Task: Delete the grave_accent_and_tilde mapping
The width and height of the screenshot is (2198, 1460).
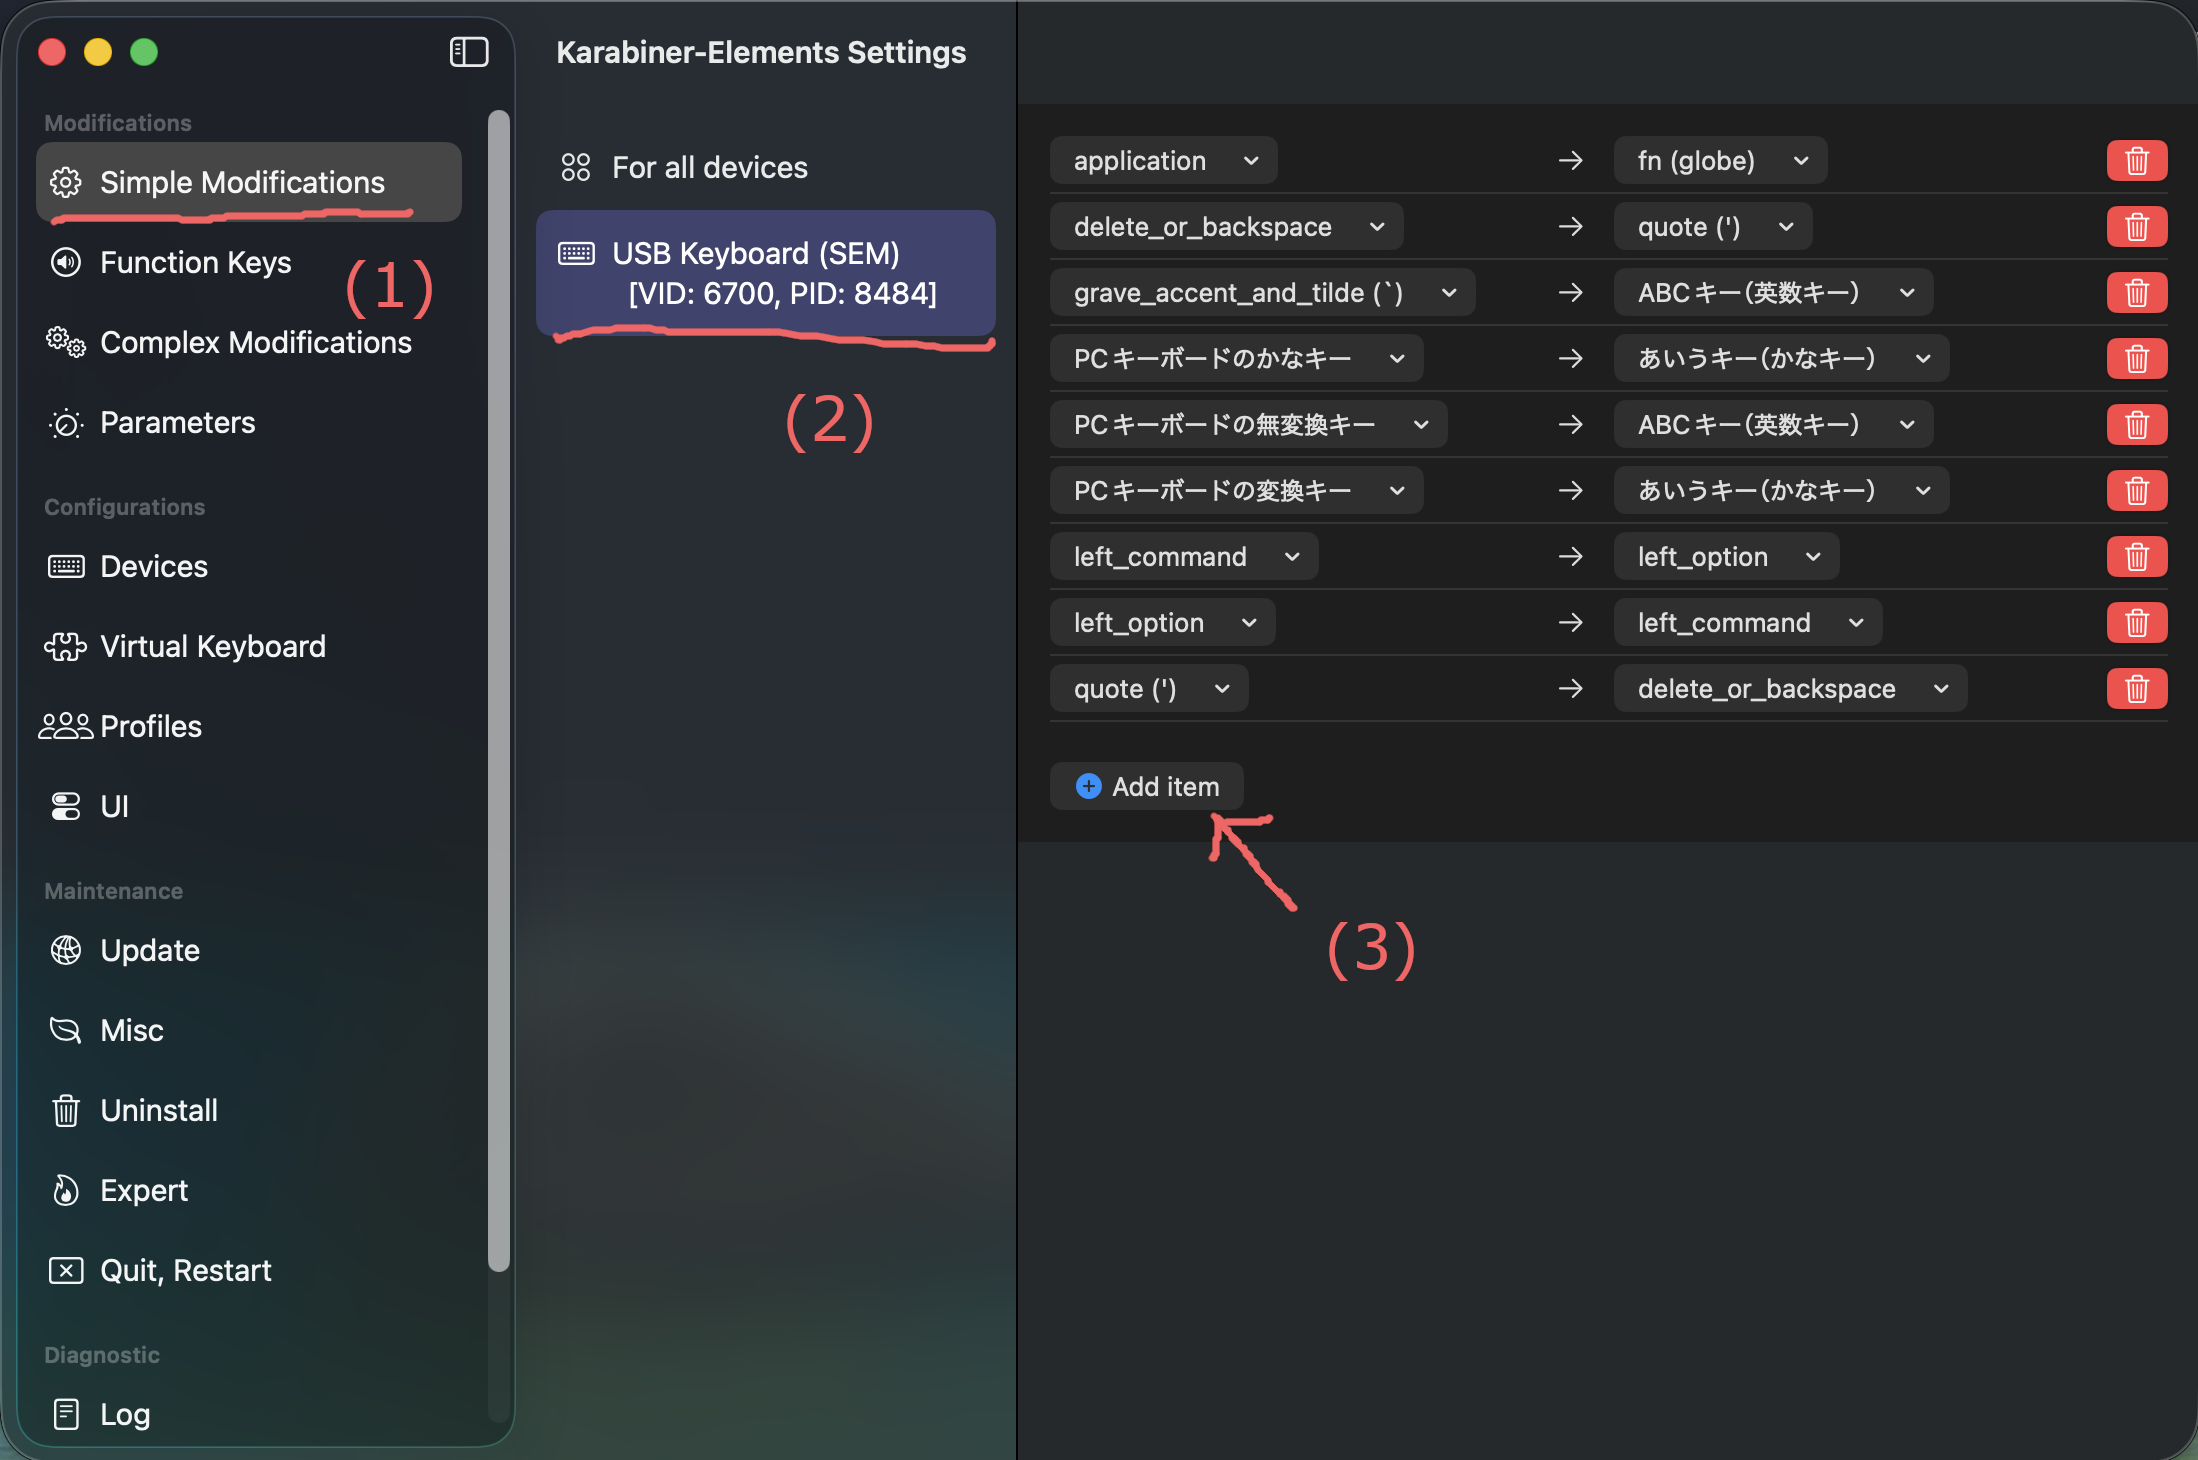Action: click(x=2137, y=293)
